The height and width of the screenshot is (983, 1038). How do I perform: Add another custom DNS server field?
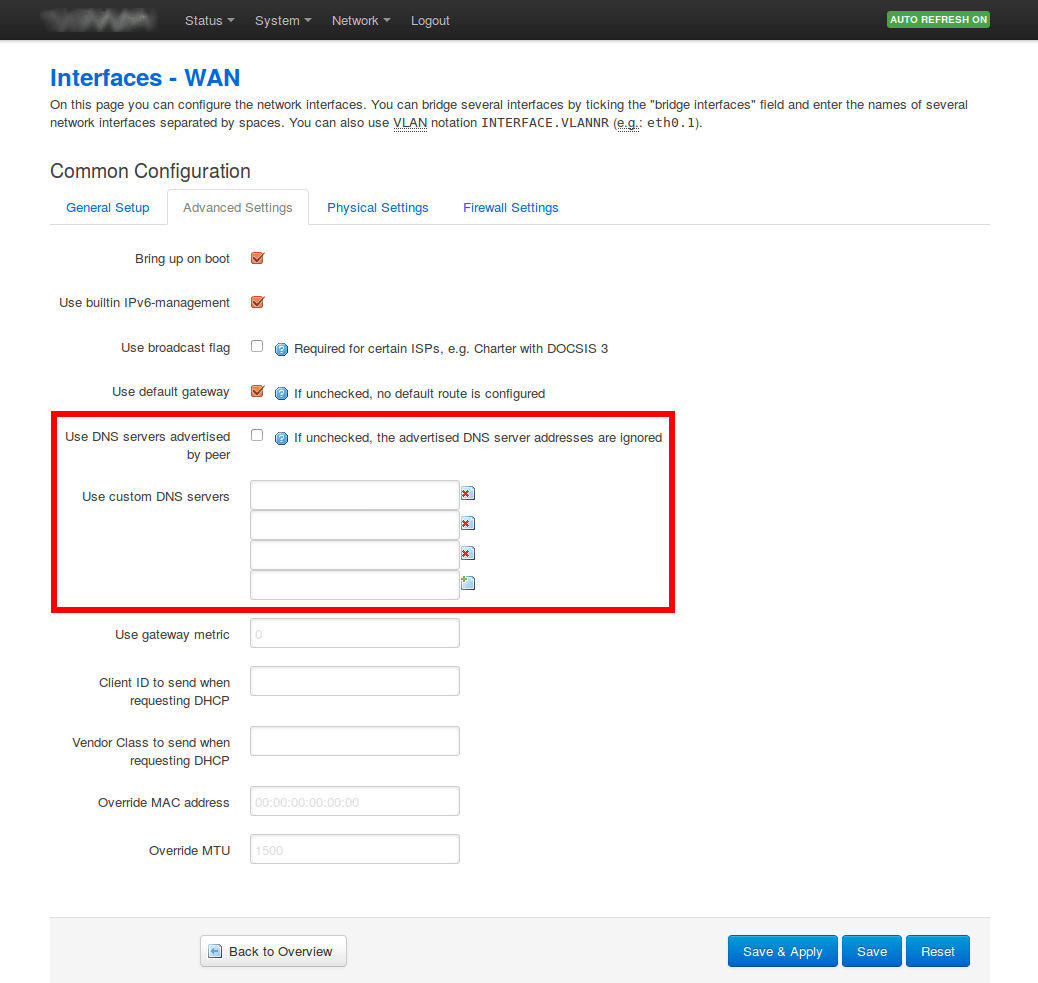[467, 583]
